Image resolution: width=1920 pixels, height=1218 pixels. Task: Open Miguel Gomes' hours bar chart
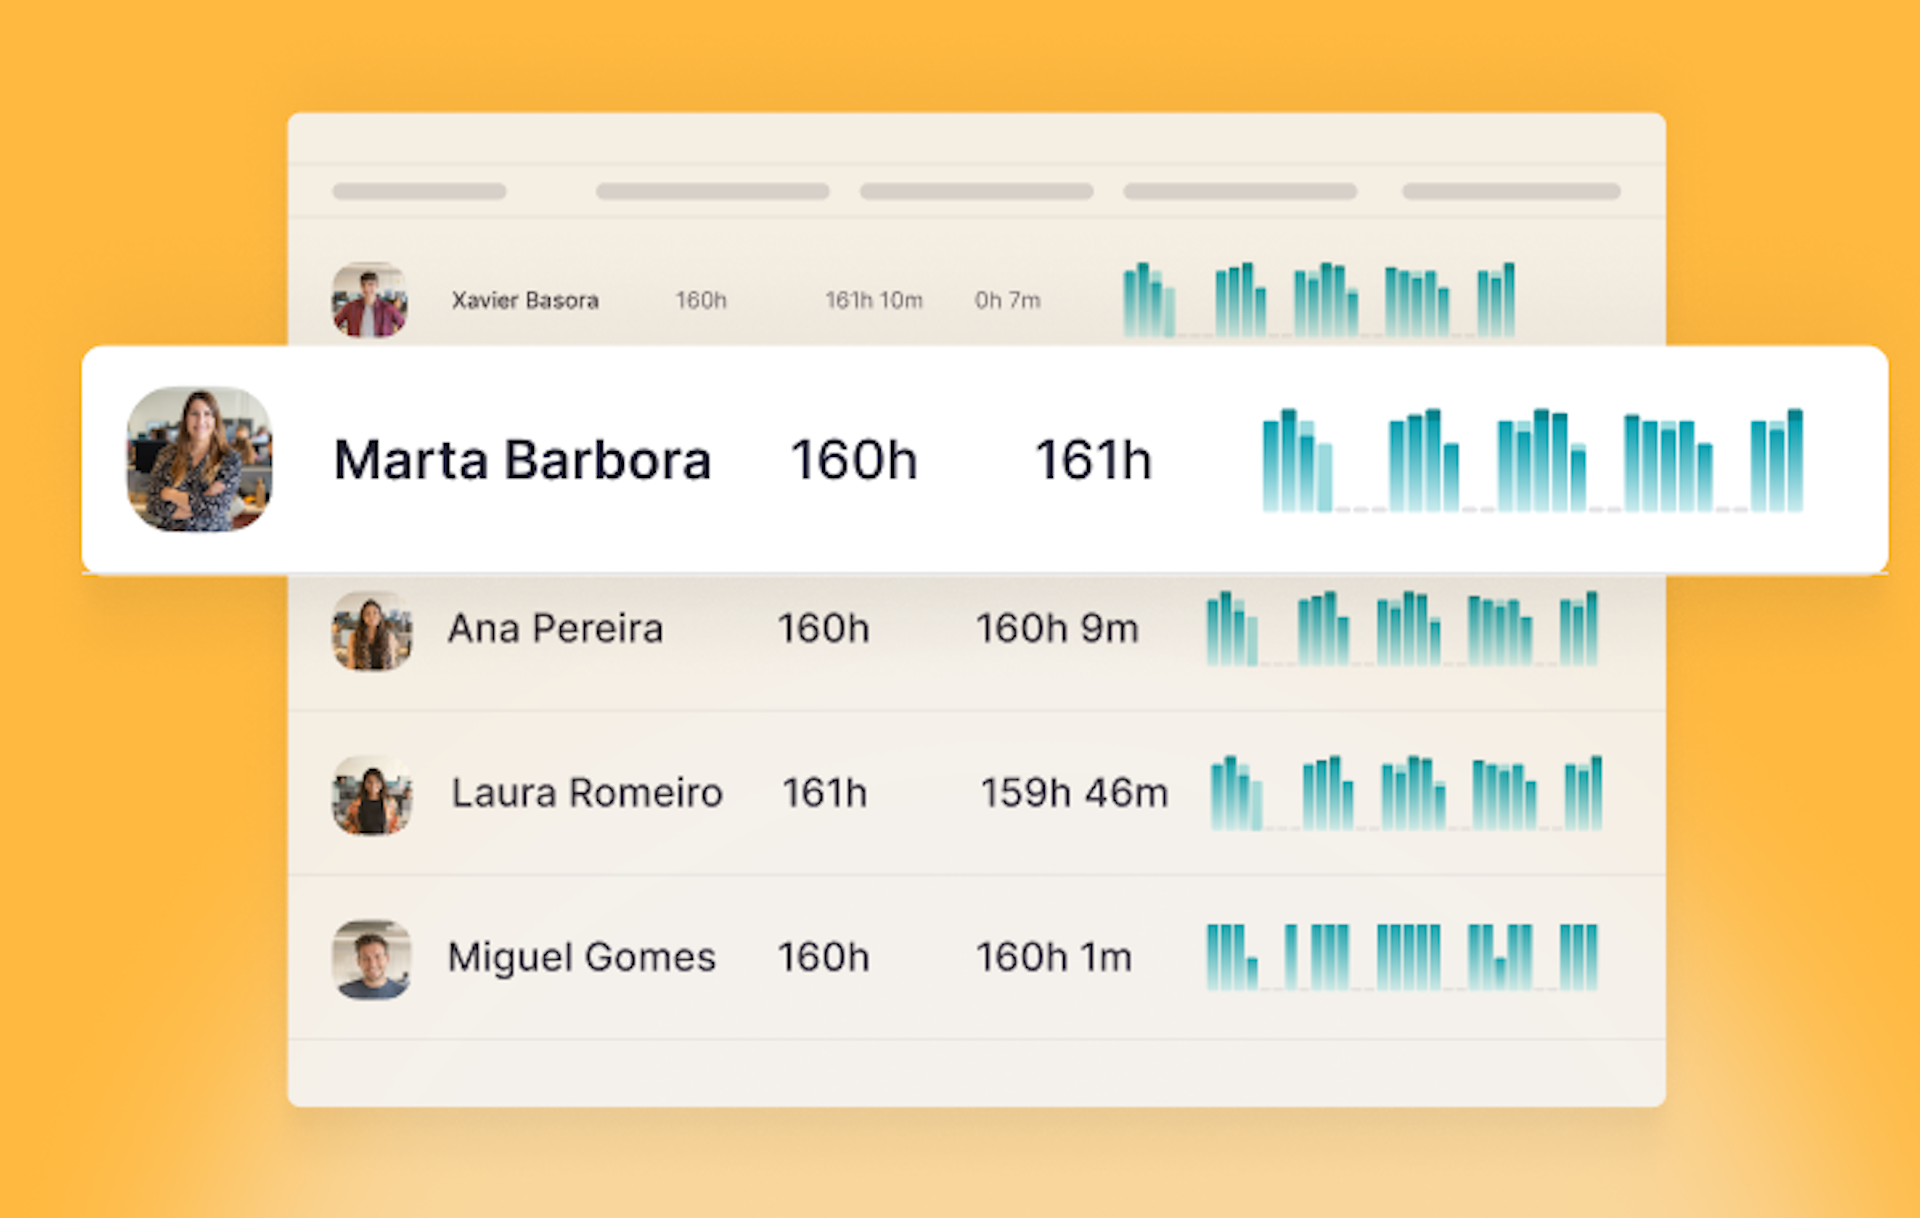pyautogui.click(x=1402, y=957)
